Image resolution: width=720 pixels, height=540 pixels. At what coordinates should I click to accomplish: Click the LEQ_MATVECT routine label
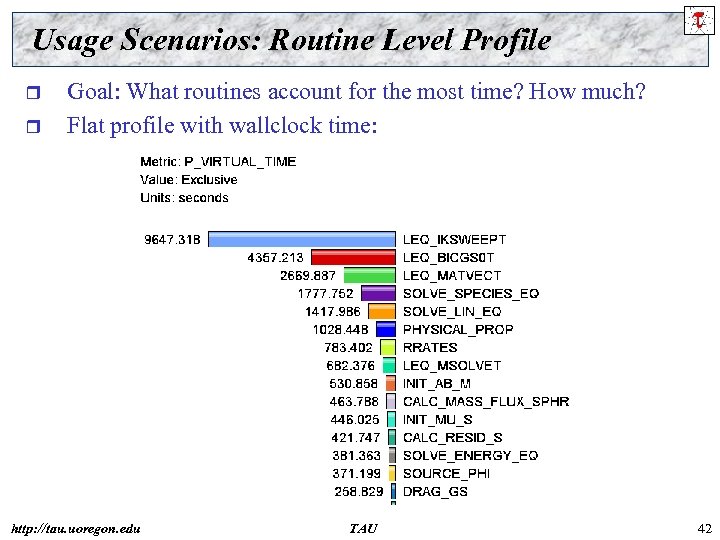click(x=452, y=276)
